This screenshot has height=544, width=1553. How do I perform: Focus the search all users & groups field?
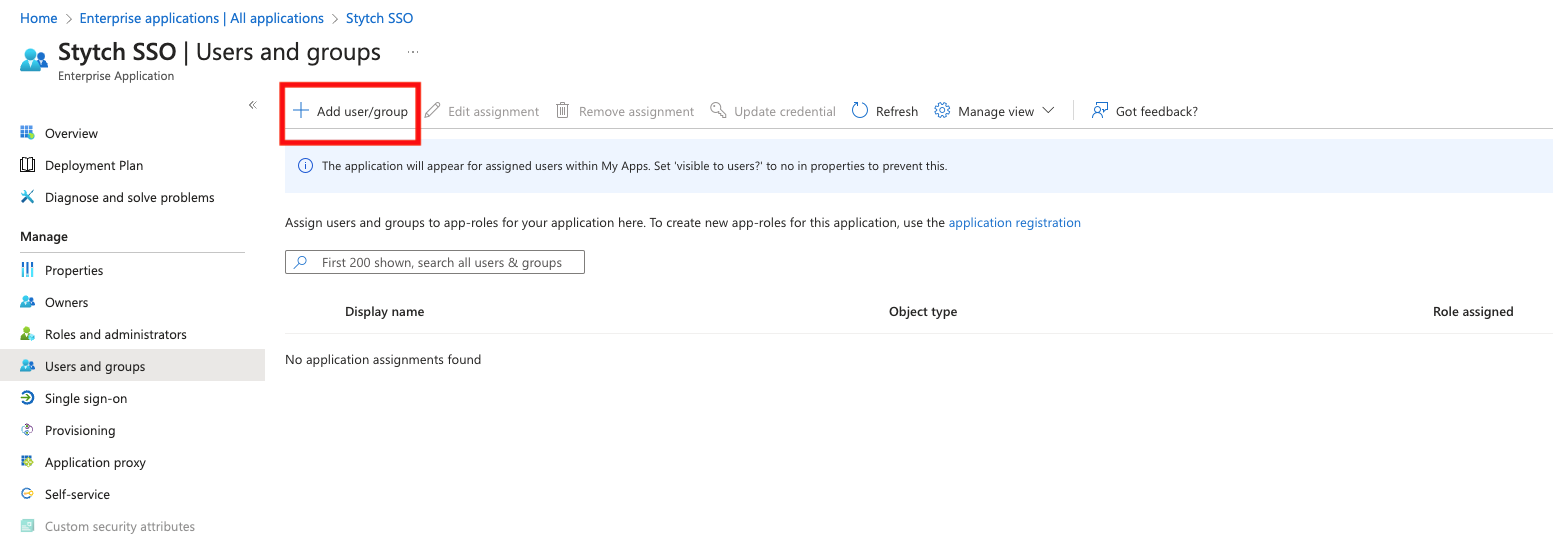pyautogui.click(x=435, y=262)
